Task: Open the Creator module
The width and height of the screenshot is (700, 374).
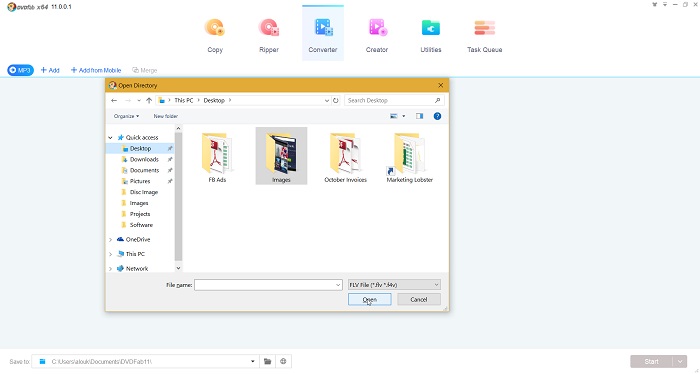Action: tap(377, 35)
